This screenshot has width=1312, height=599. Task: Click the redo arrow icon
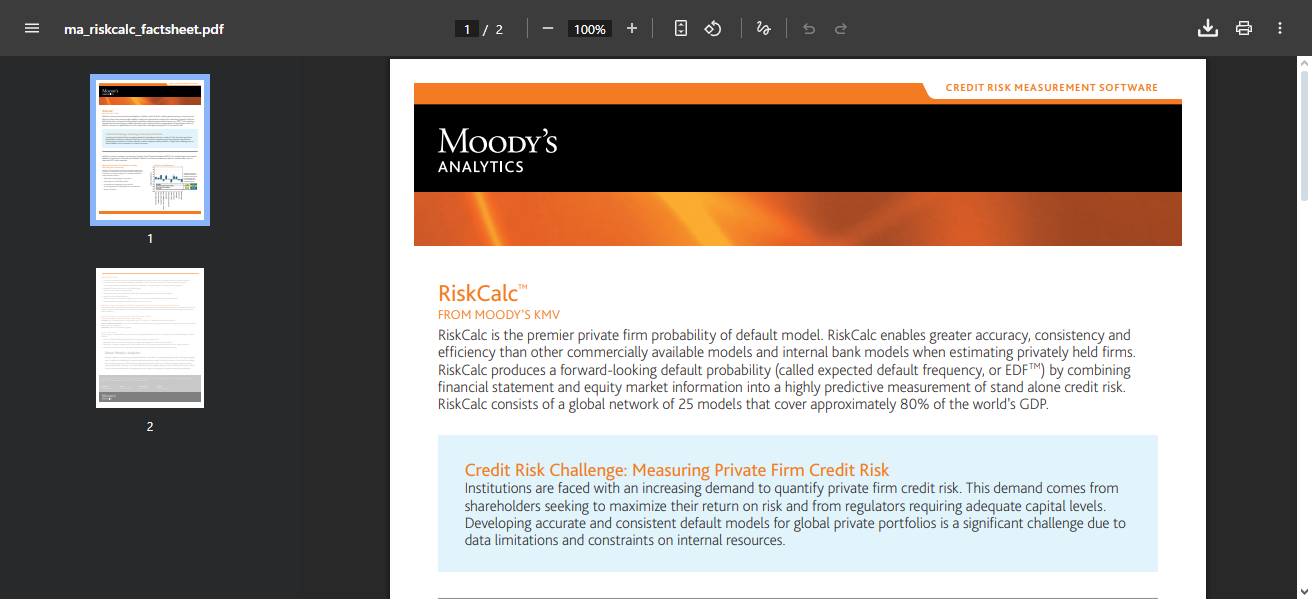click(x=840, y=28)
